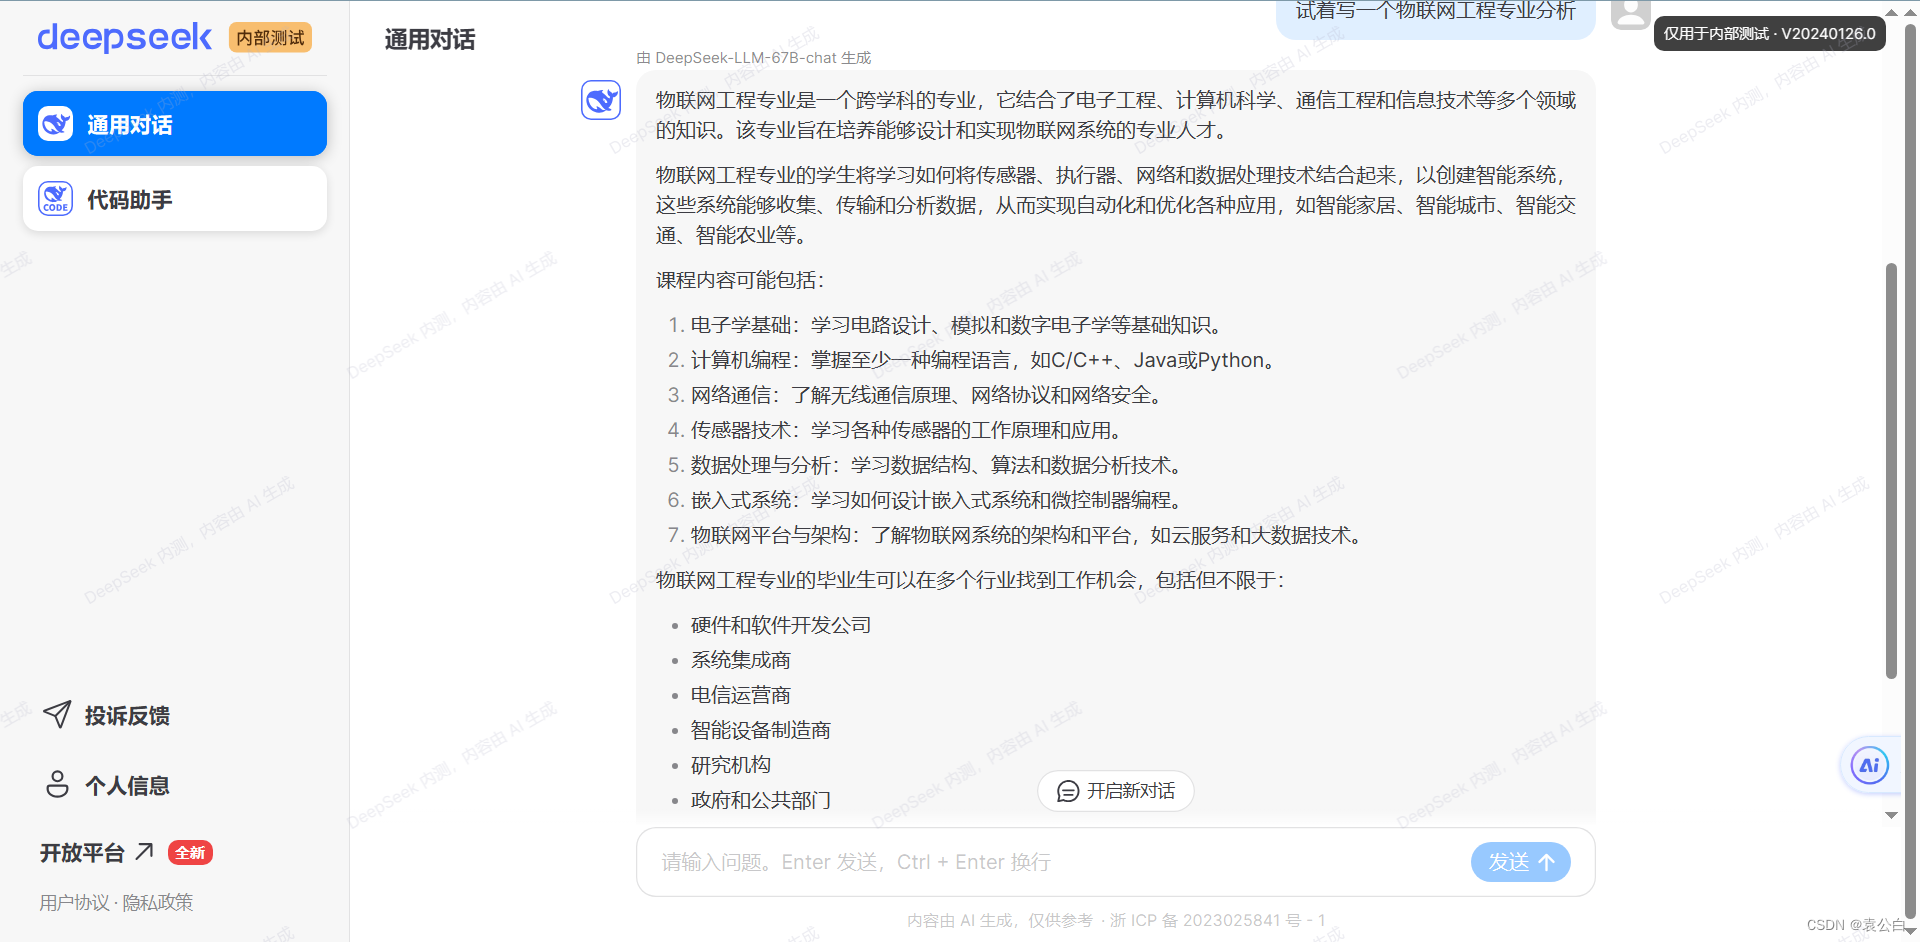Click the 仅用于内部测试 version tooltip
The height and width of the screenshot is (942, 1920).
(1769, 33)
